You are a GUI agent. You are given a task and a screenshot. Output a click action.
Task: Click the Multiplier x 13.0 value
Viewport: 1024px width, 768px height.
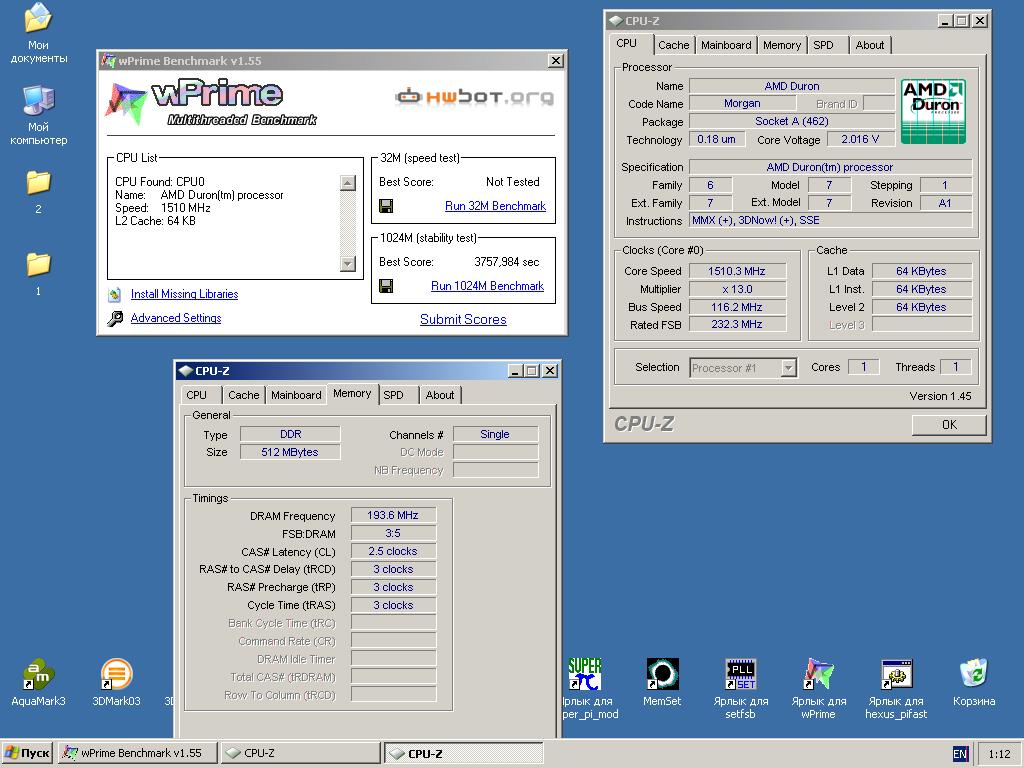tap(737, 289)
